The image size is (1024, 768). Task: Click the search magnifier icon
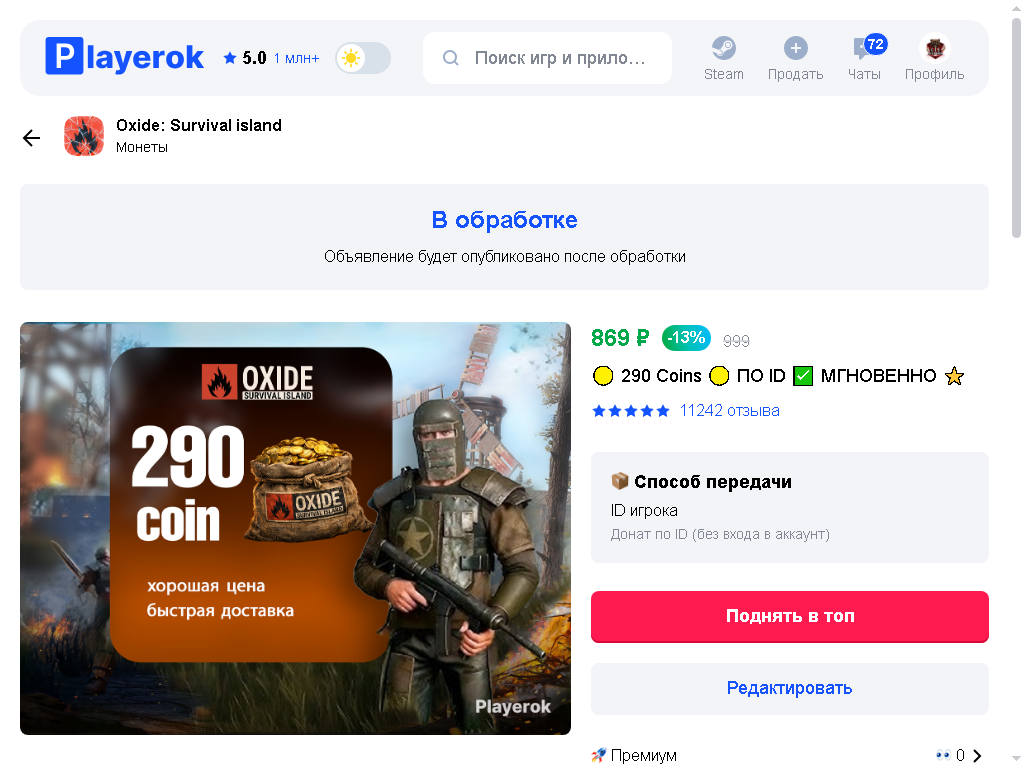click(x=451, y=58)
